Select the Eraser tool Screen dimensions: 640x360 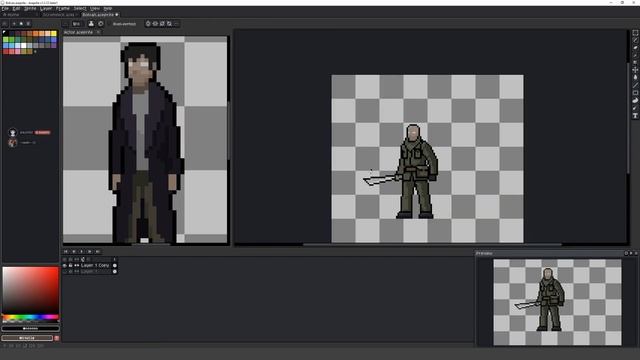pyautogui.click(x=635, y=47)
